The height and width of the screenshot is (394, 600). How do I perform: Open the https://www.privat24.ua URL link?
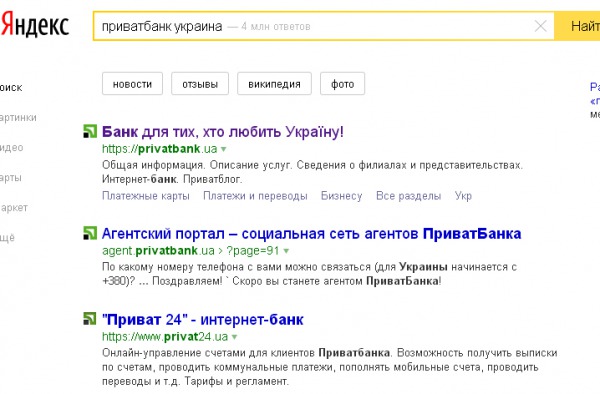pos(165,337)
